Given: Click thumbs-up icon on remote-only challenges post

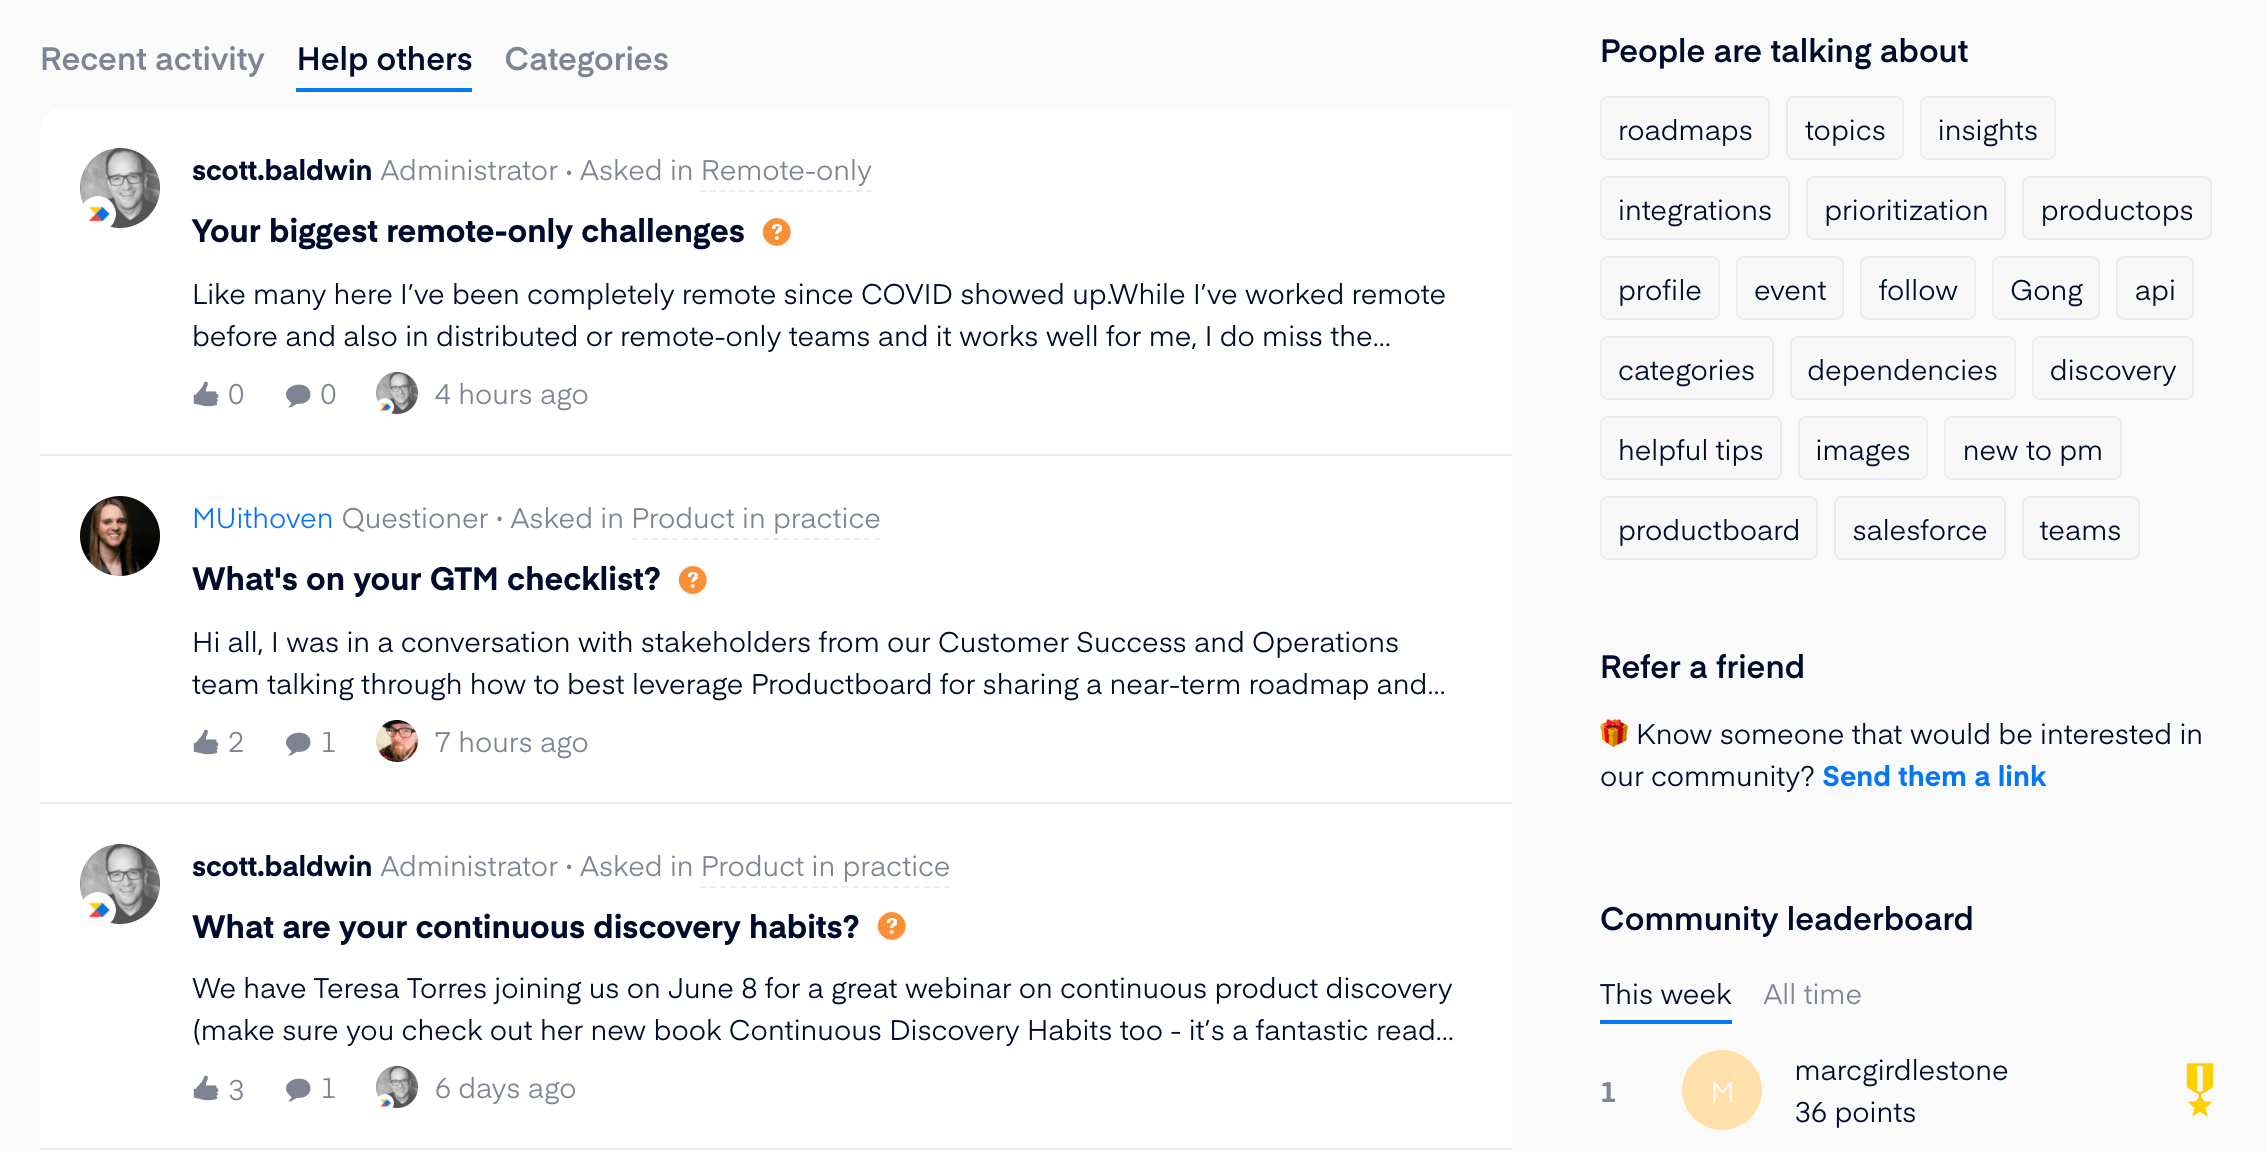Looking at the screenshot, I should (206, 395).
